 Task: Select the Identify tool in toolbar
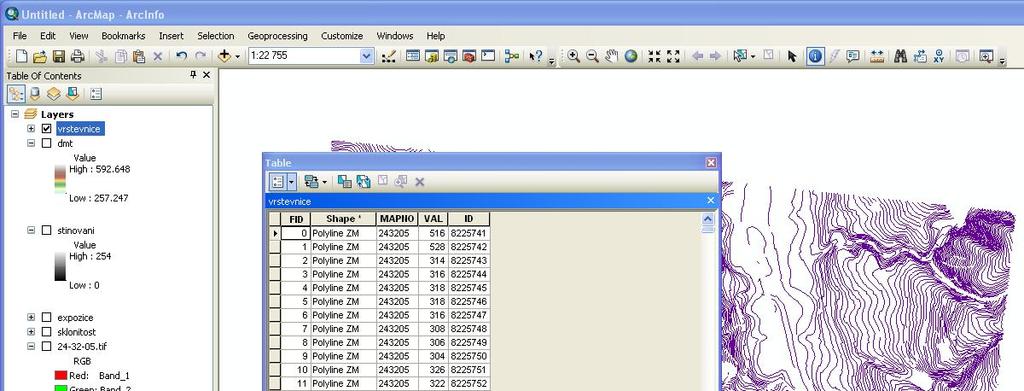[x=814, y=56]
